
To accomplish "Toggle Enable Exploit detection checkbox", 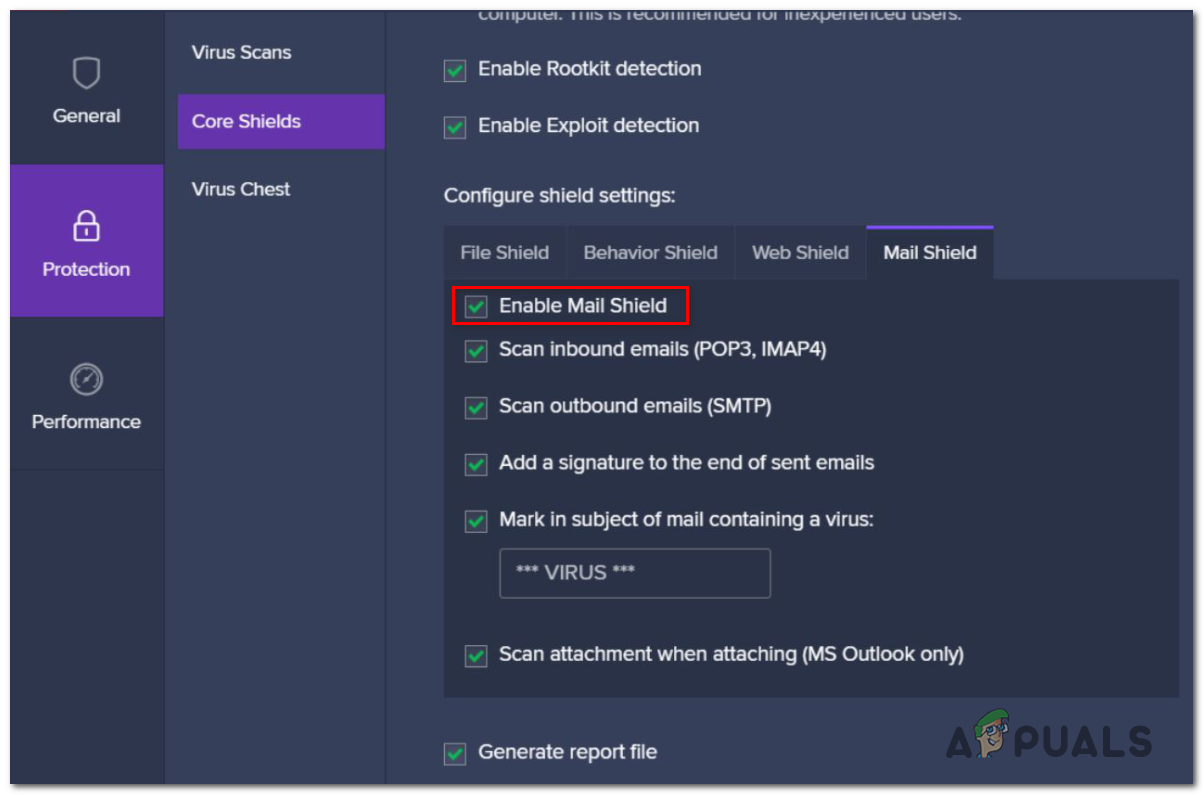I will point(455,127).
